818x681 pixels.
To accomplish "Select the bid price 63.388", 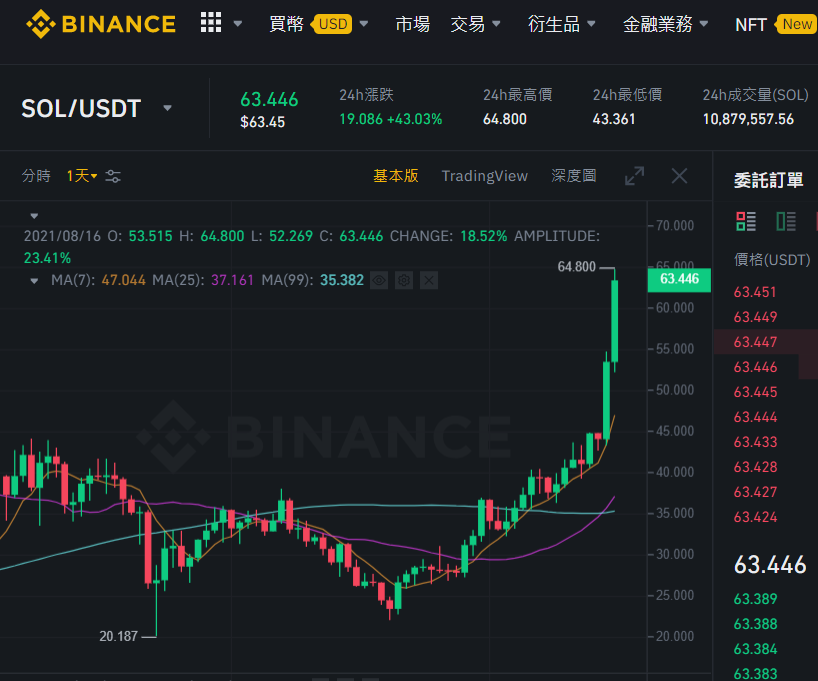I will point(755,624).
